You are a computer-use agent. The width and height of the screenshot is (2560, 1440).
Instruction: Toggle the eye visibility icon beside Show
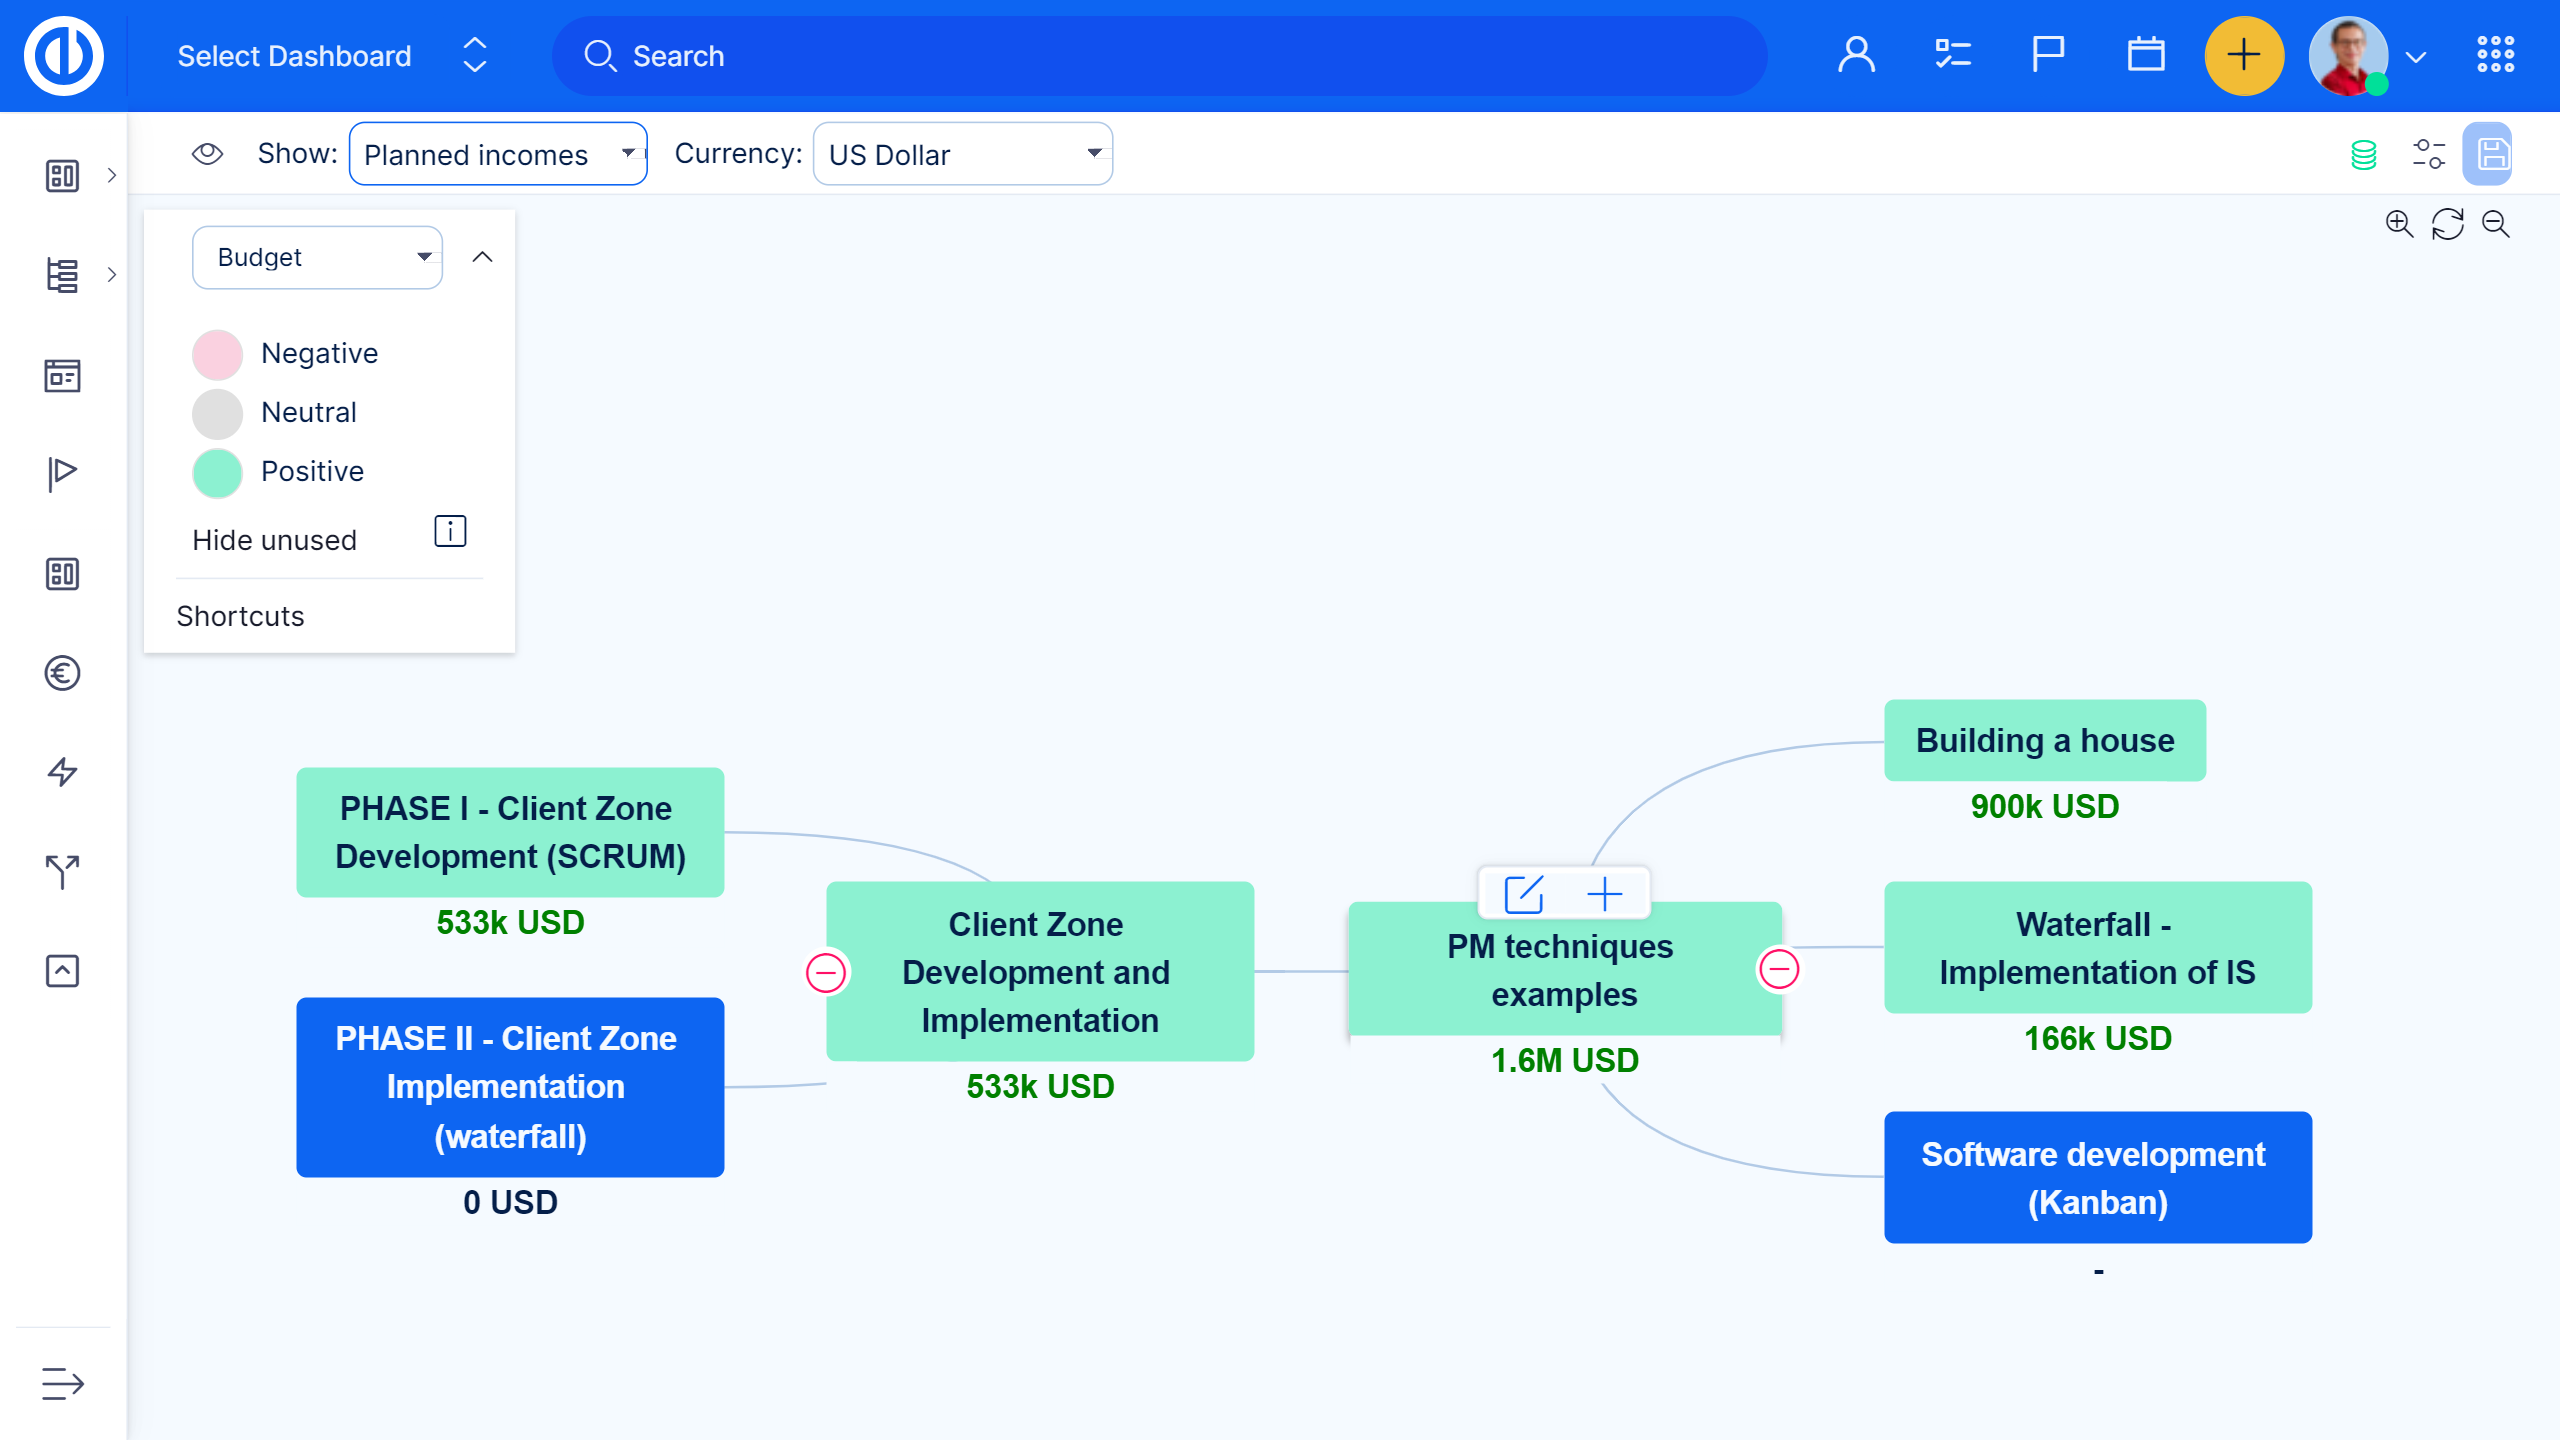coord(207,153)
